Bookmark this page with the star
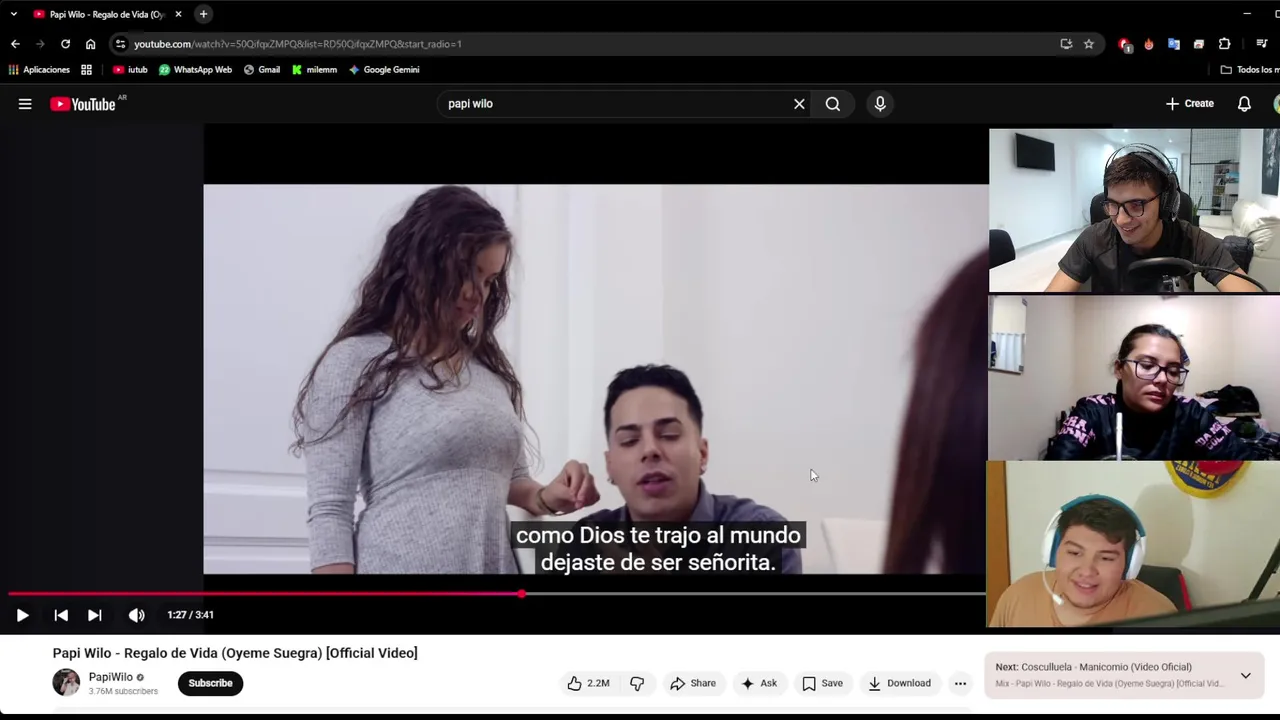Screen dimensions: 1280x720 (x=1089, y=44)
